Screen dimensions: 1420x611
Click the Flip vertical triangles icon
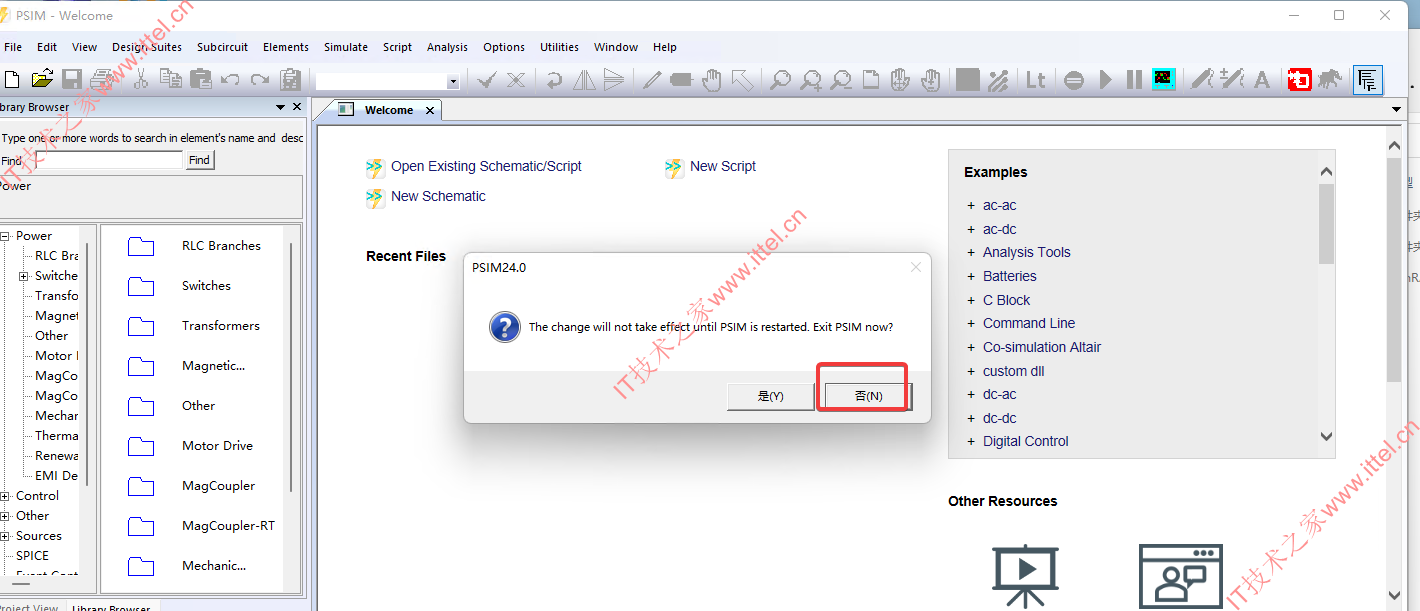point(613,80)
